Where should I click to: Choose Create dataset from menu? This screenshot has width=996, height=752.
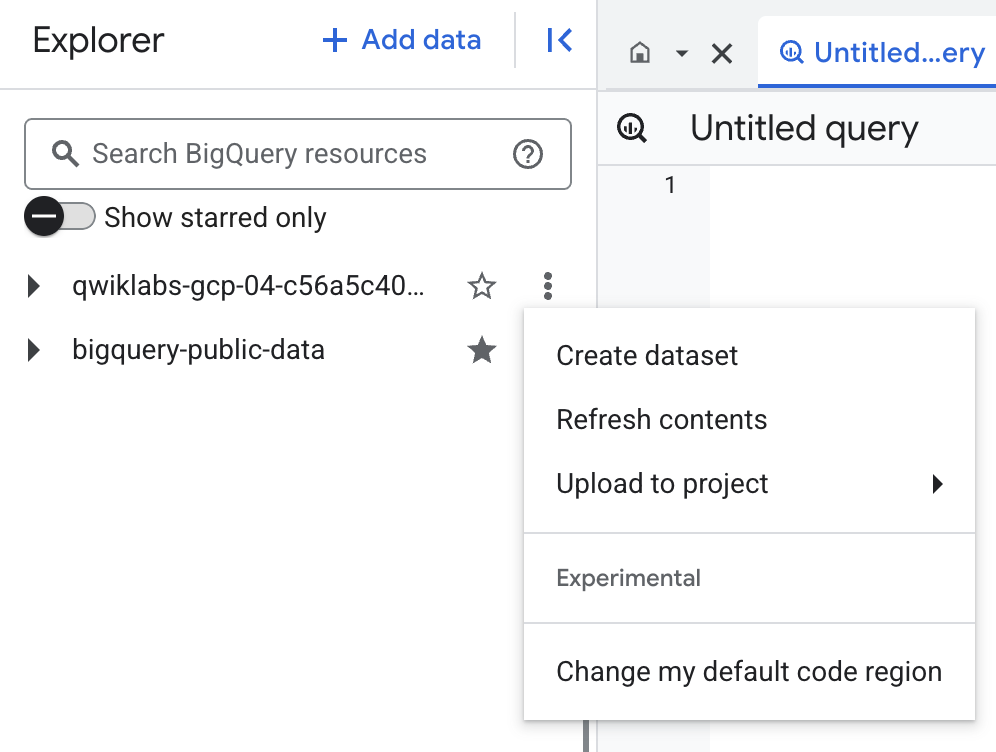point(749,356)
